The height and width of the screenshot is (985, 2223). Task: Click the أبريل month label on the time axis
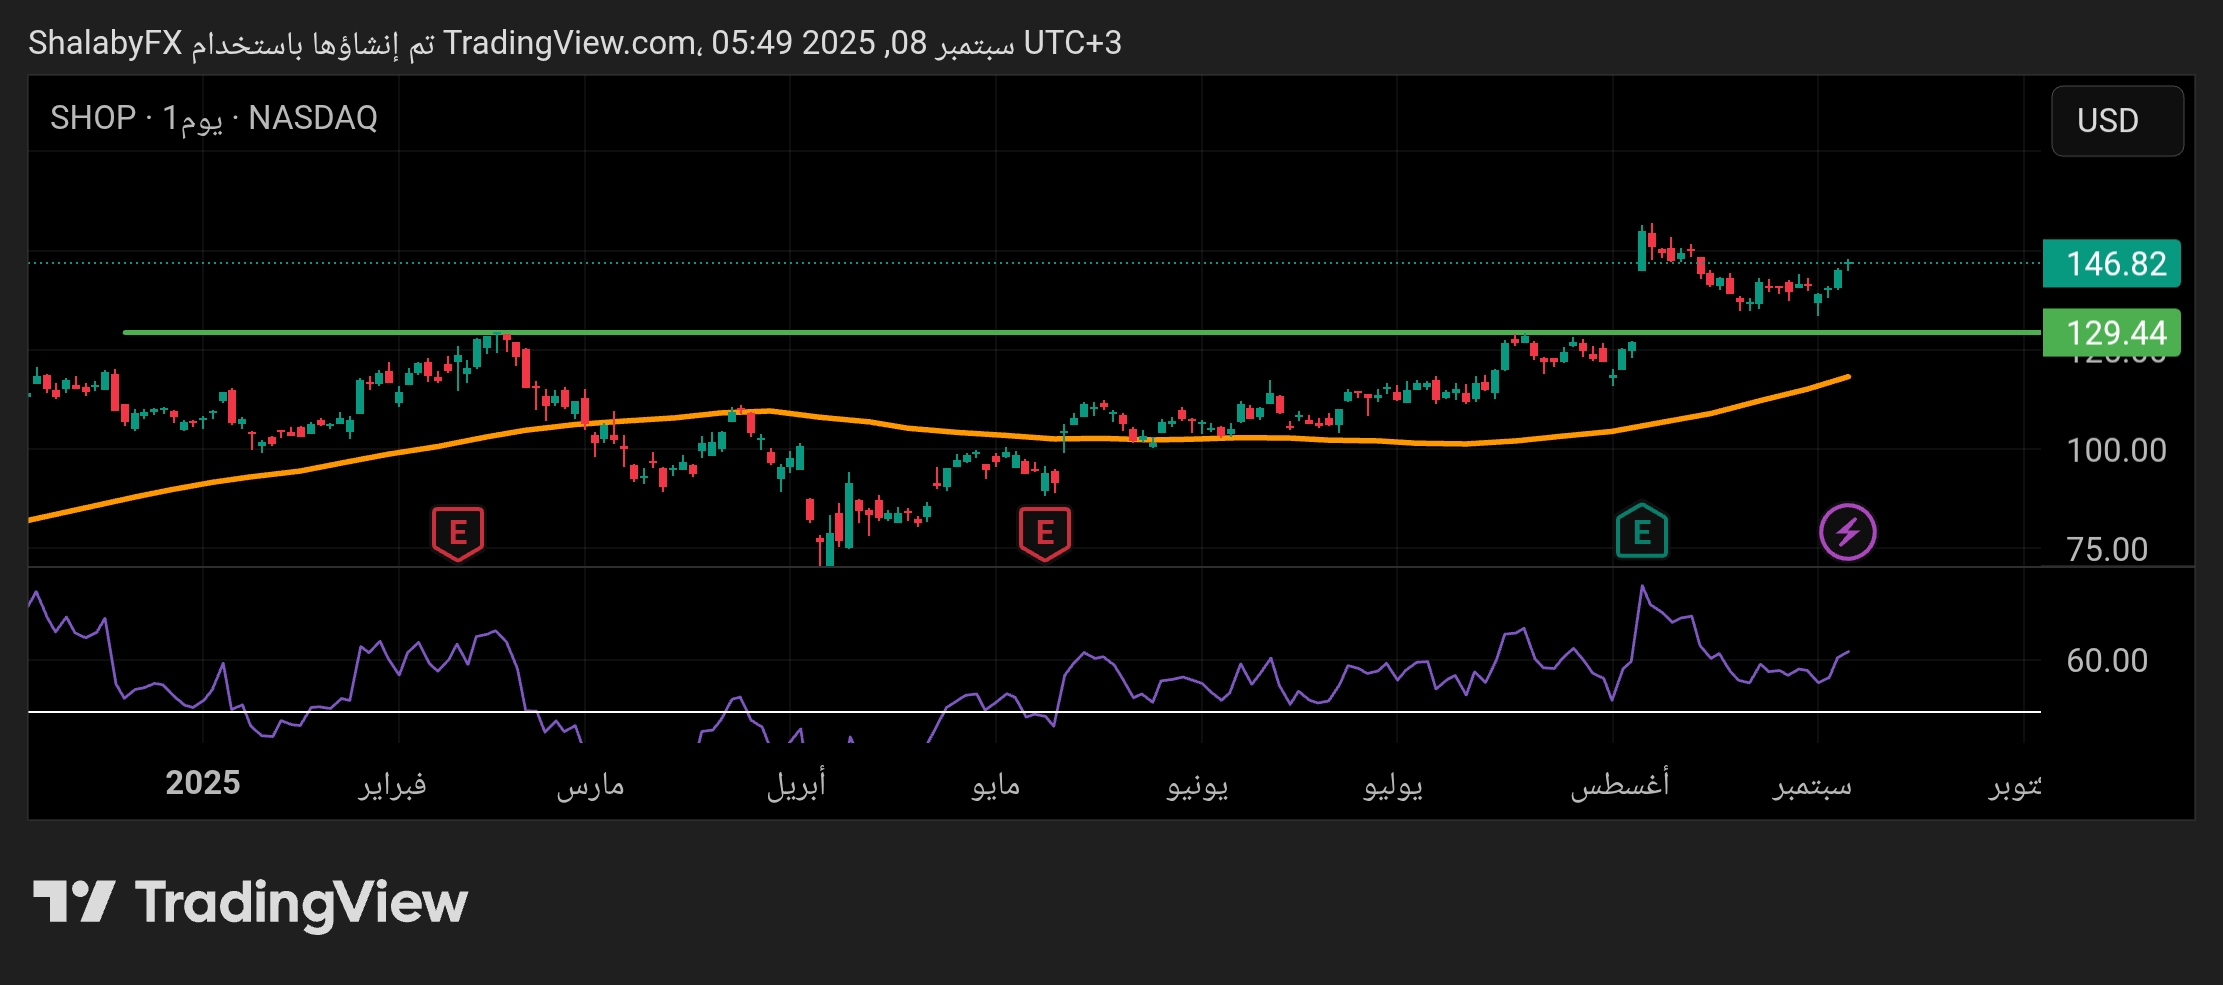pos(796,785)
